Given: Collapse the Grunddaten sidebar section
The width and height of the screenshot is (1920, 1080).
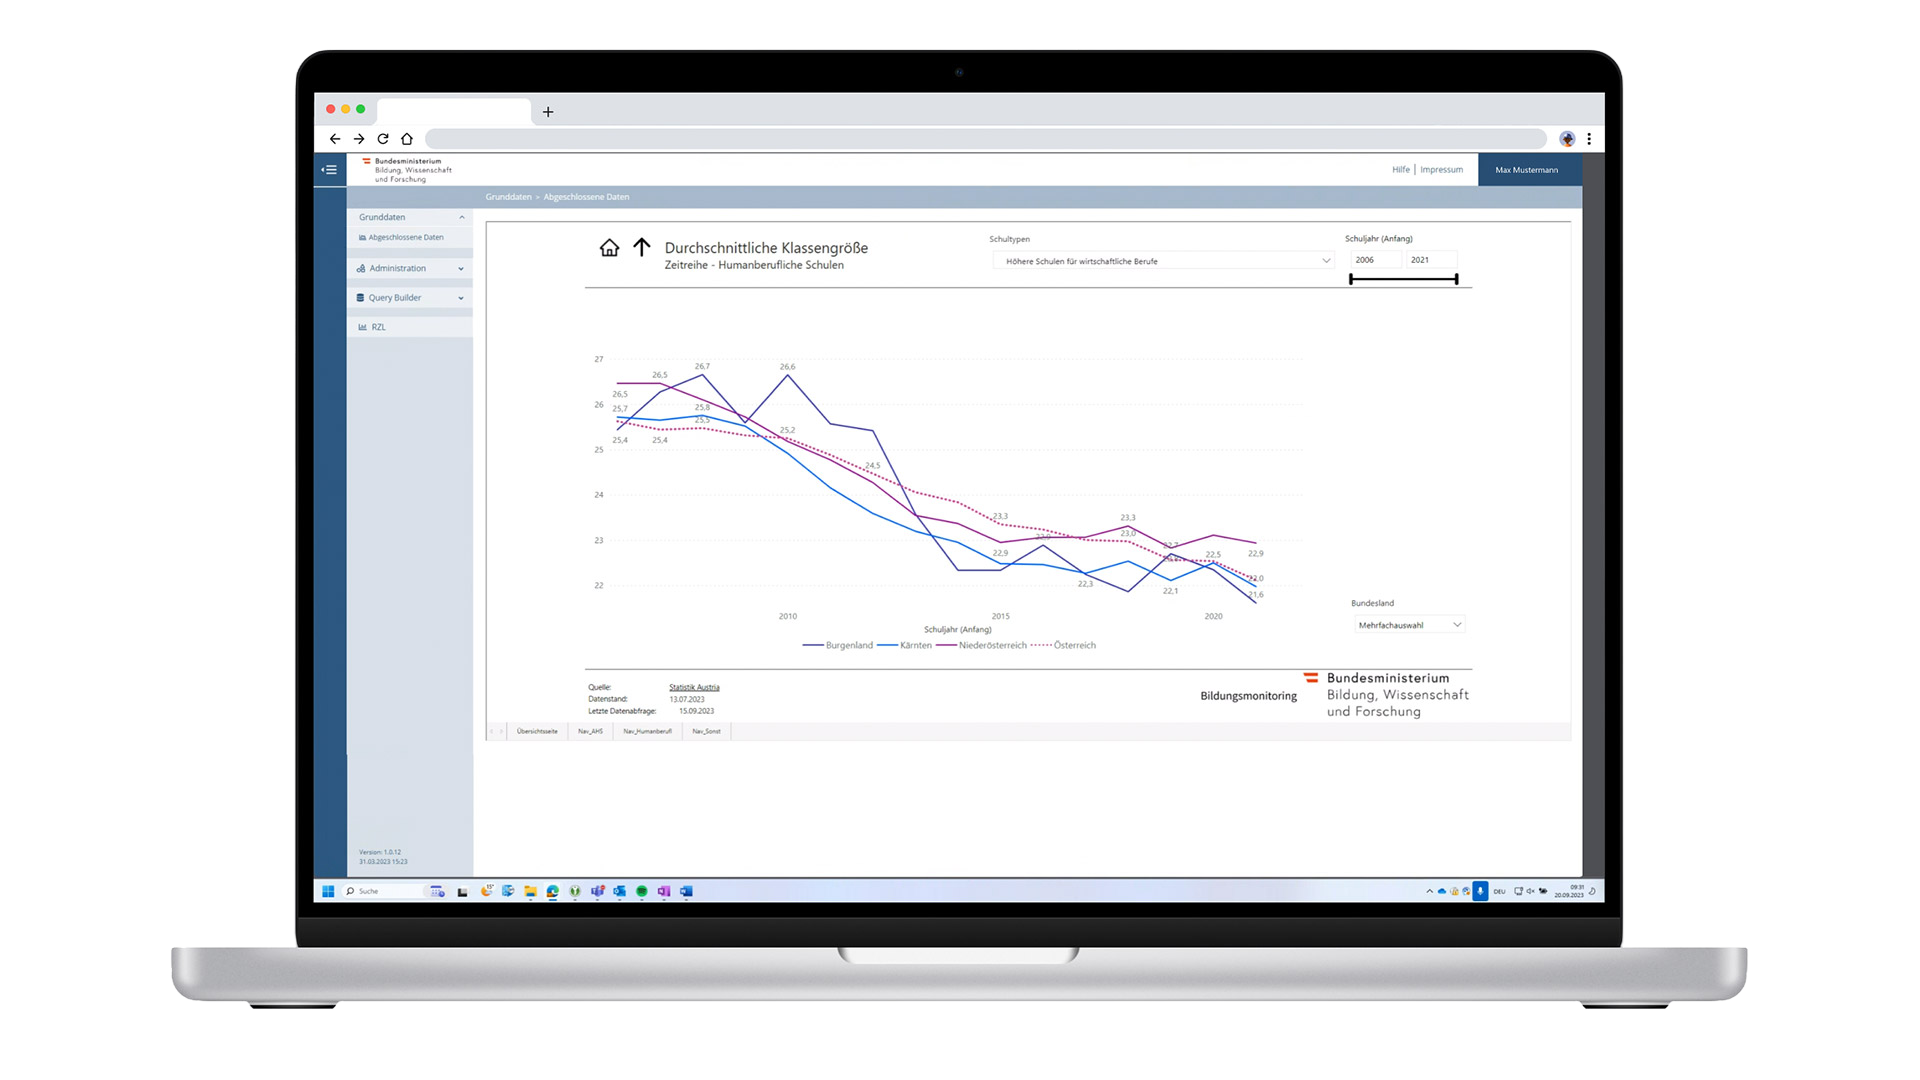Looking at the screenshot, I should [x=461, y=217].
